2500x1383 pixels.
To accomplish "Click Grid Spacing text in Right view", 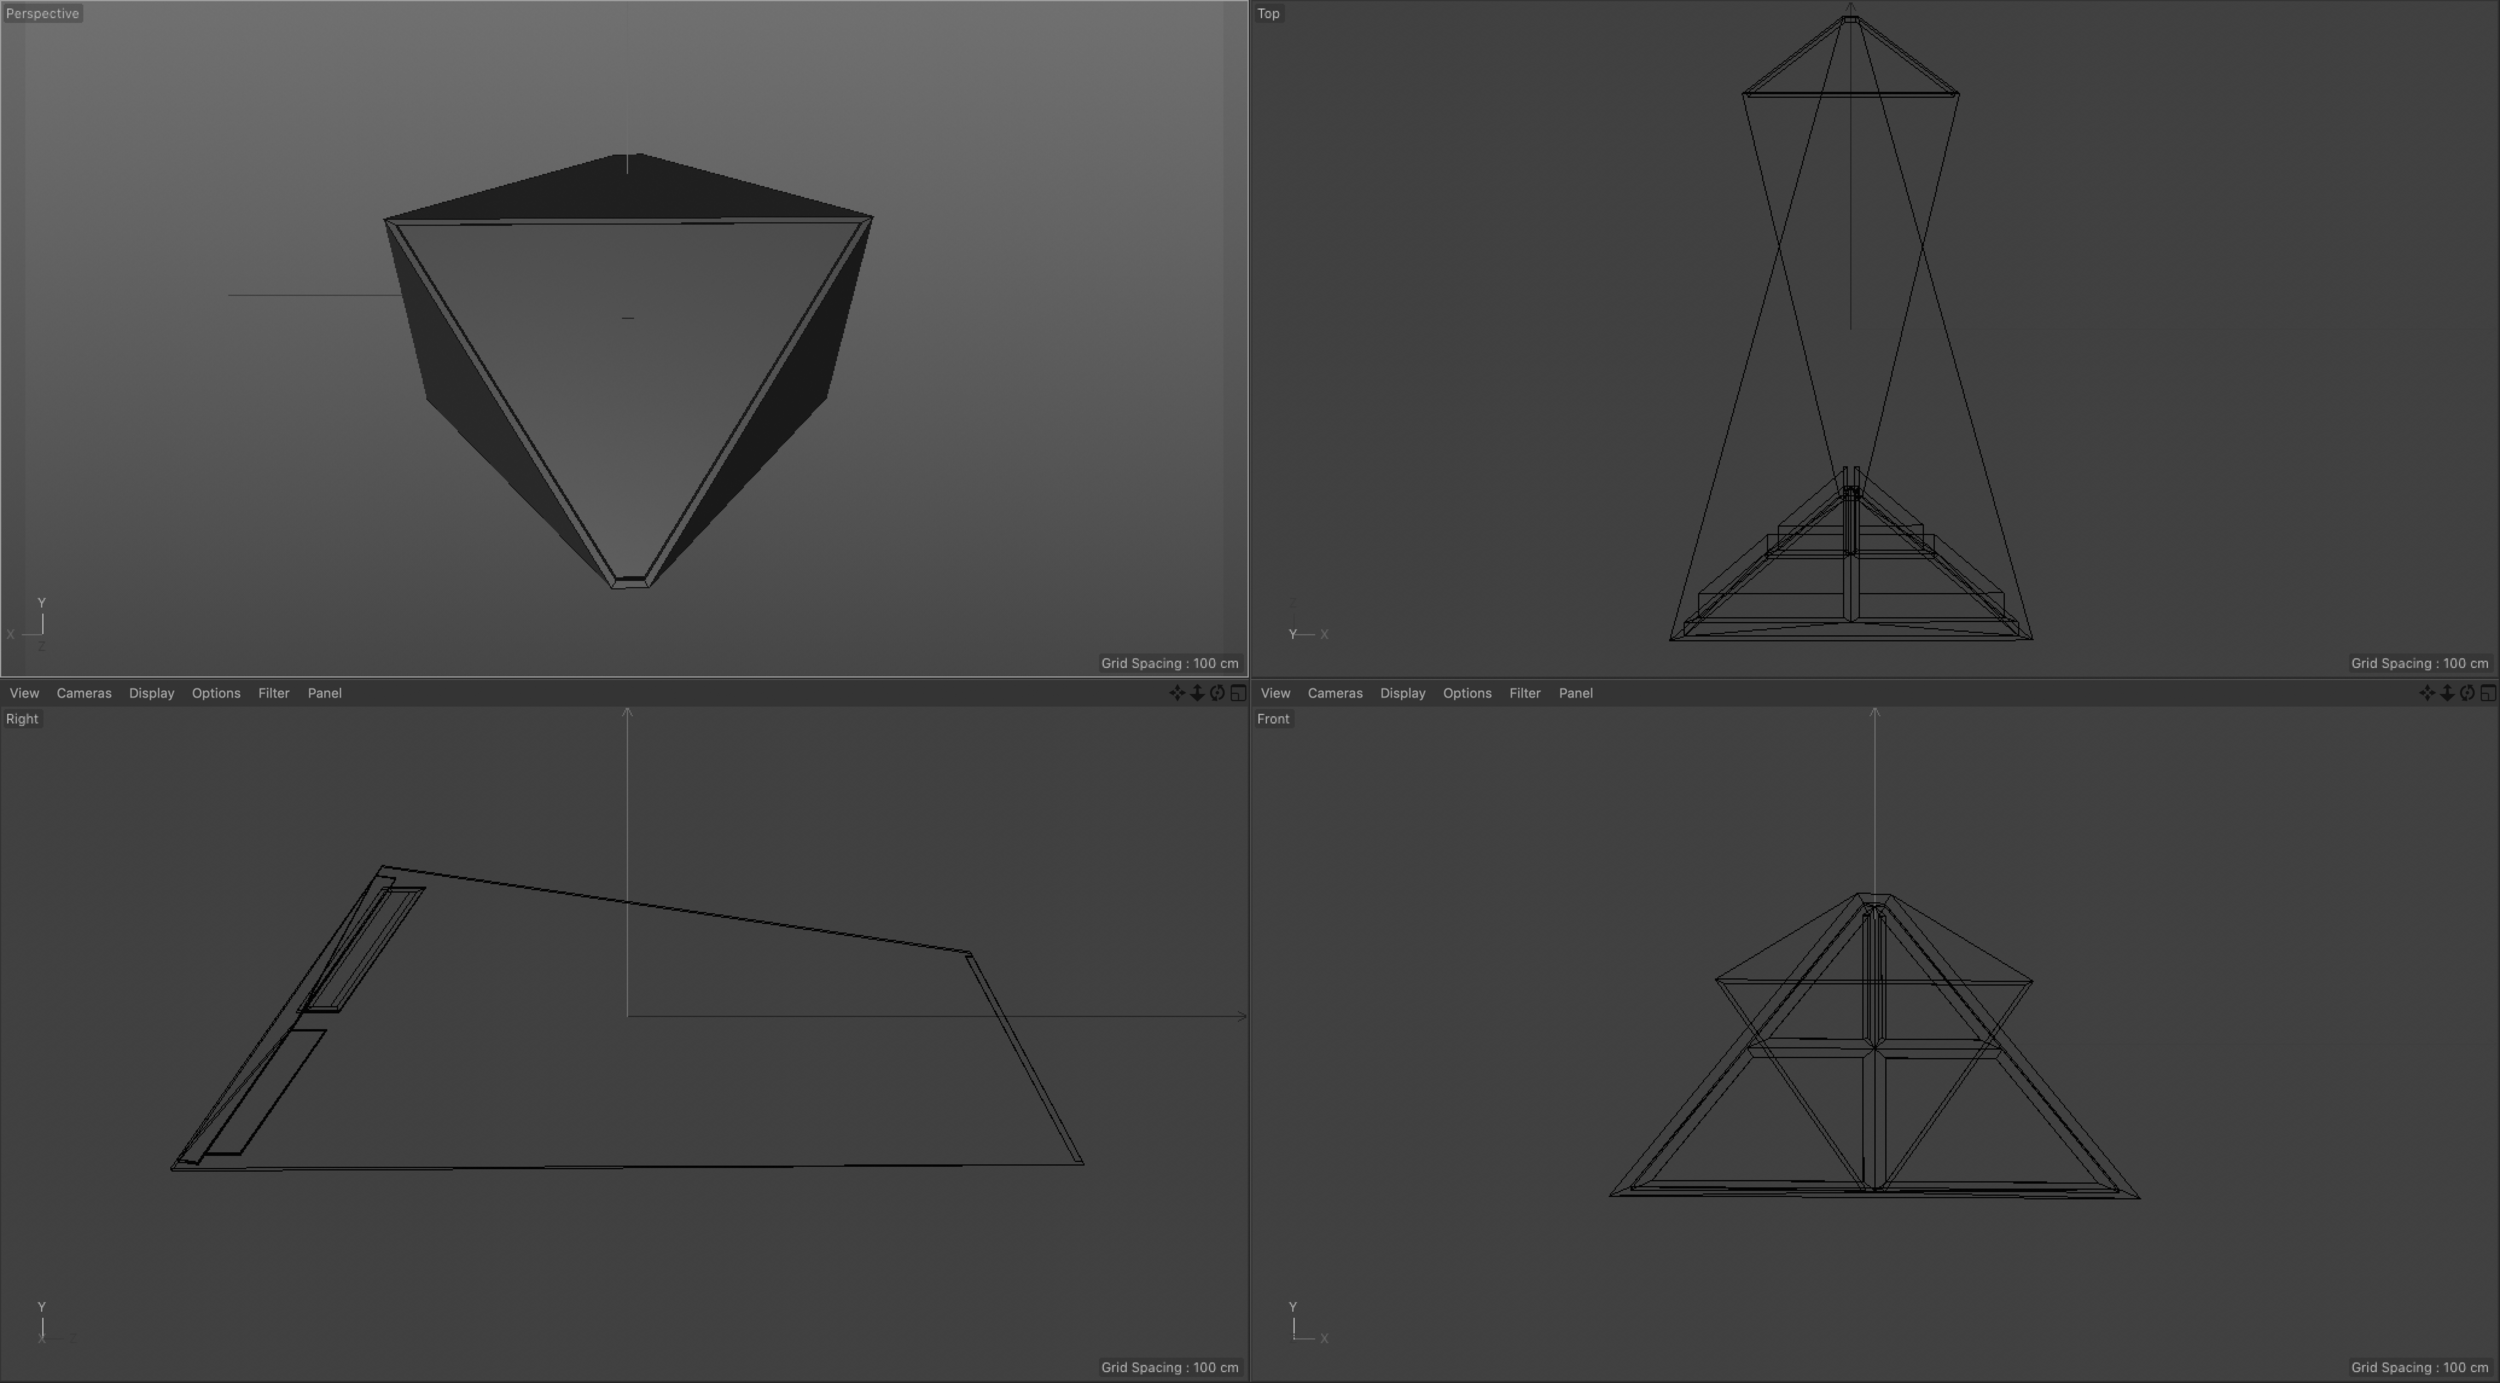I will pos(1170,1367).
